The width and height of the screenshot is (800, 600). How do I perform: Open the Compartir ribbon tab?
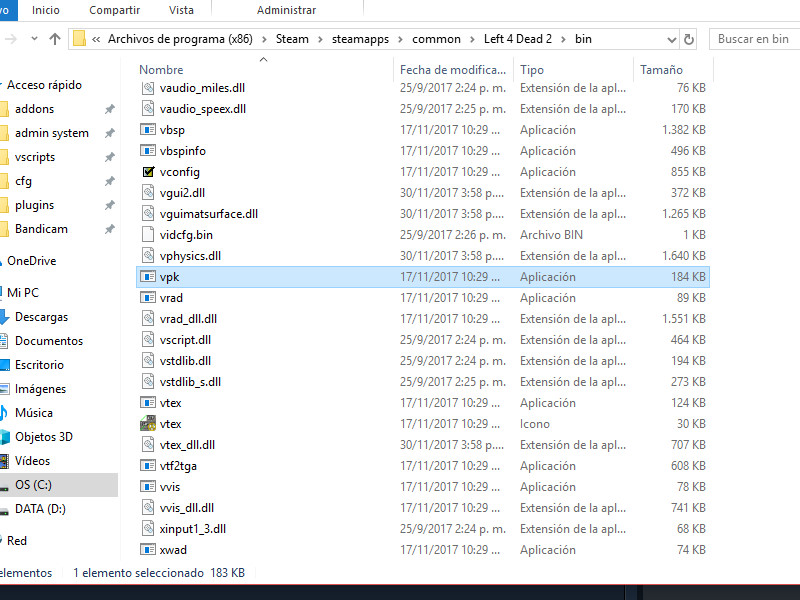point(114,10)
